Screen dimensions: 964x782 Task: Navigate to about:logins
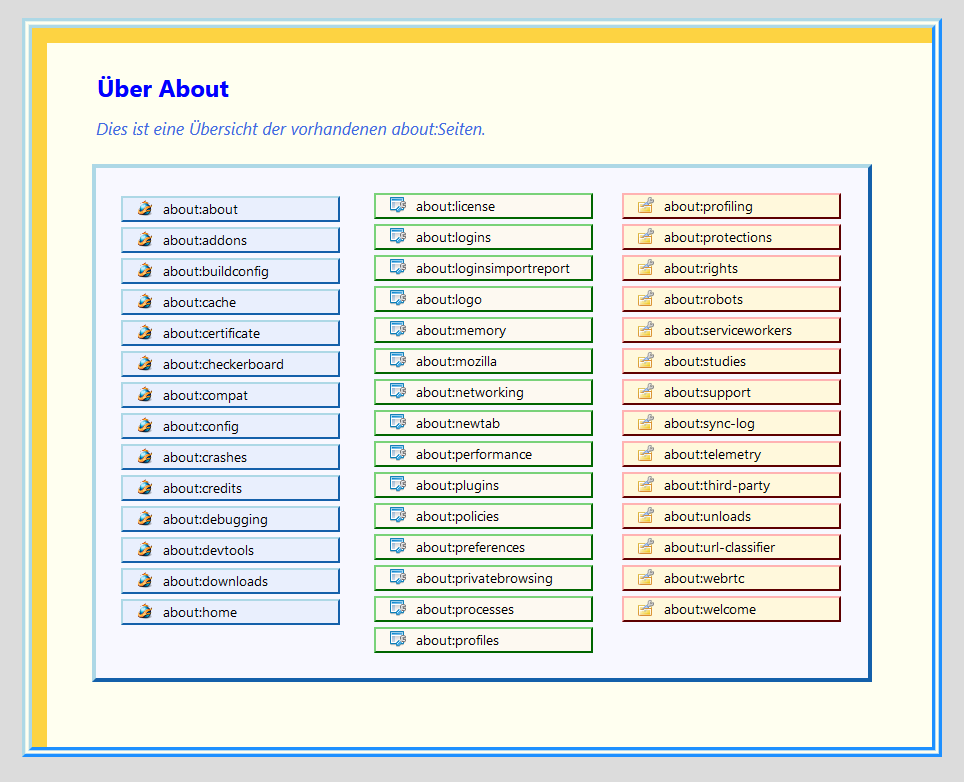[x=453, y=237]
